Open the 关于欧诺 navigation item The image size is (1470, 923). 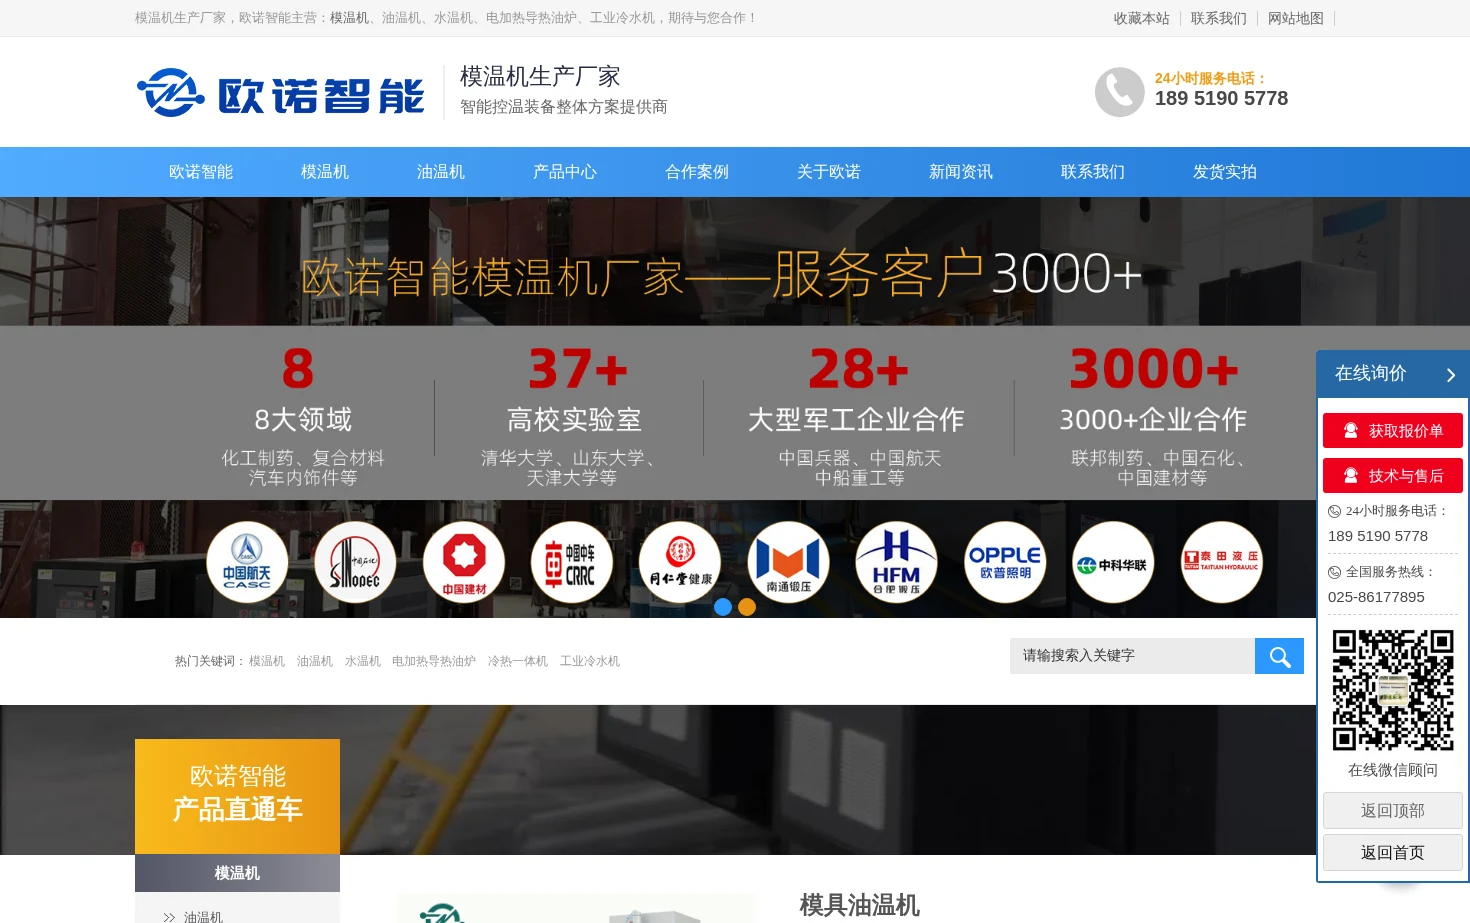829,172
